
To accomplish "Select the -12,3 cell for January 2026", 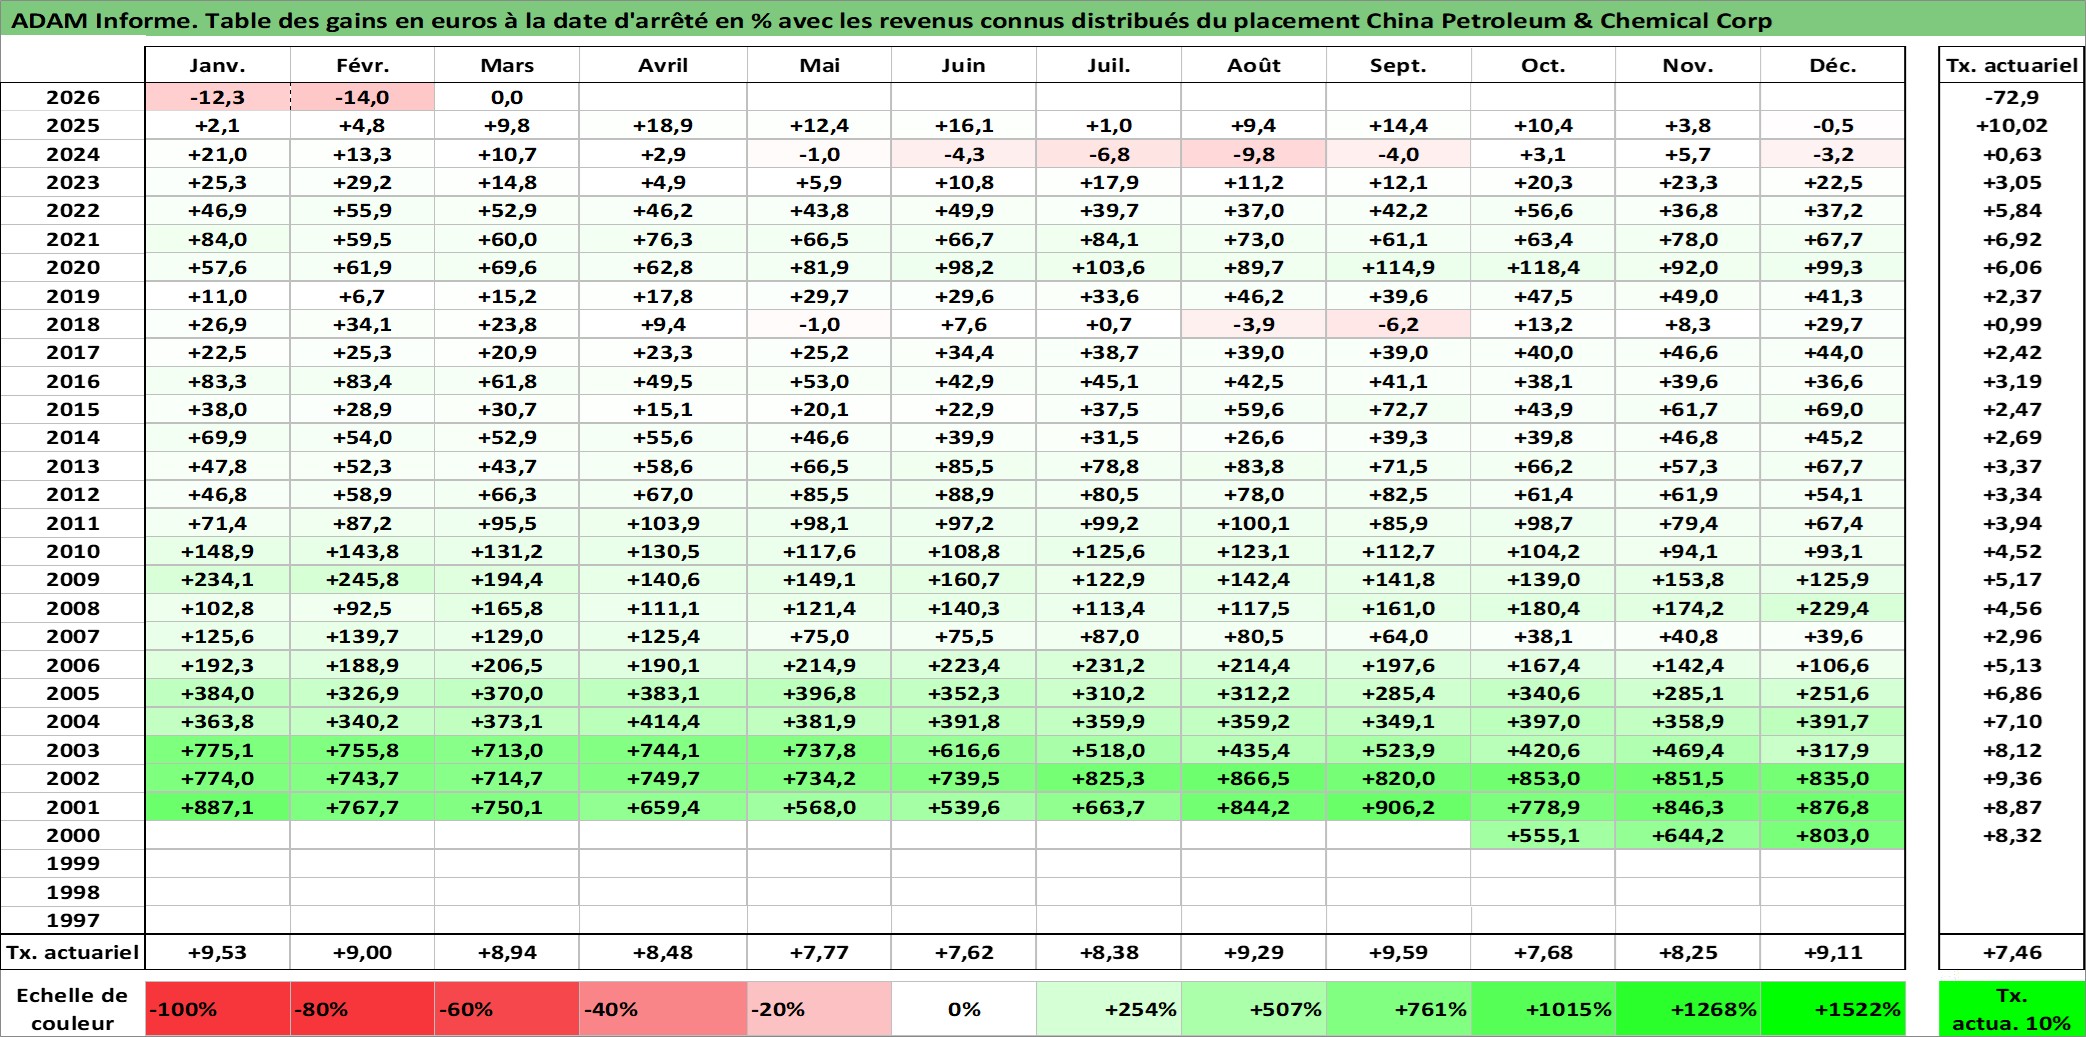I will pyautogui.click(x=217, y=97).
